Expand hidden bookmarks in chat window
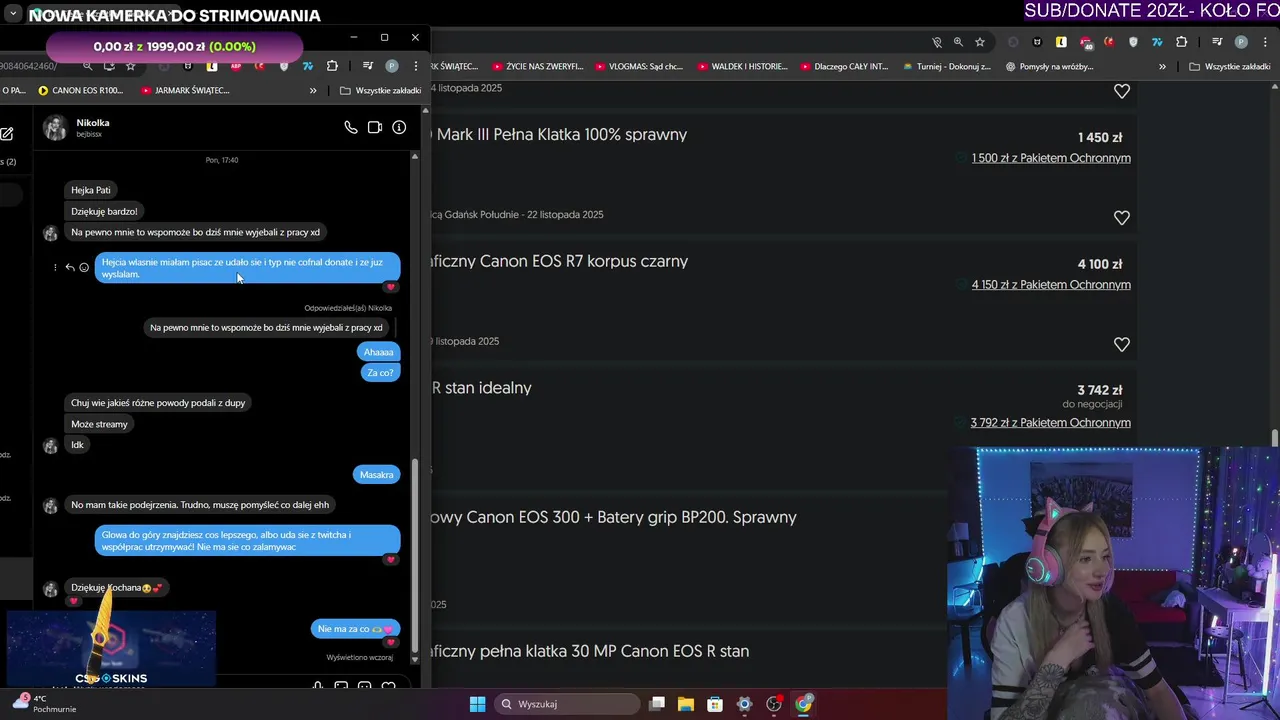Viewport: 1280px width, 720px height. point(313,90)
